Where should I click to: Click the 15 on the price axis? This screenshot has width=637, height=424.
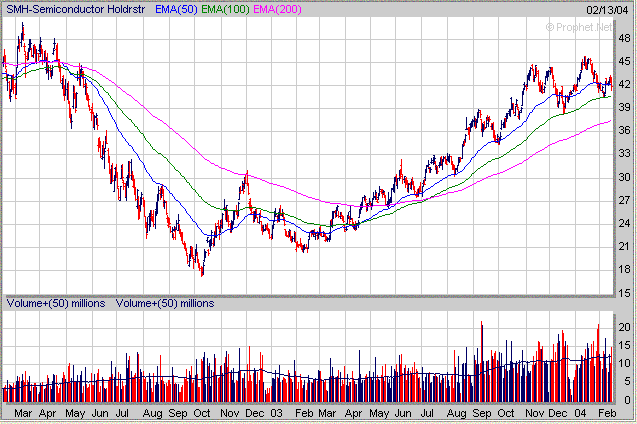coord(624,292)
